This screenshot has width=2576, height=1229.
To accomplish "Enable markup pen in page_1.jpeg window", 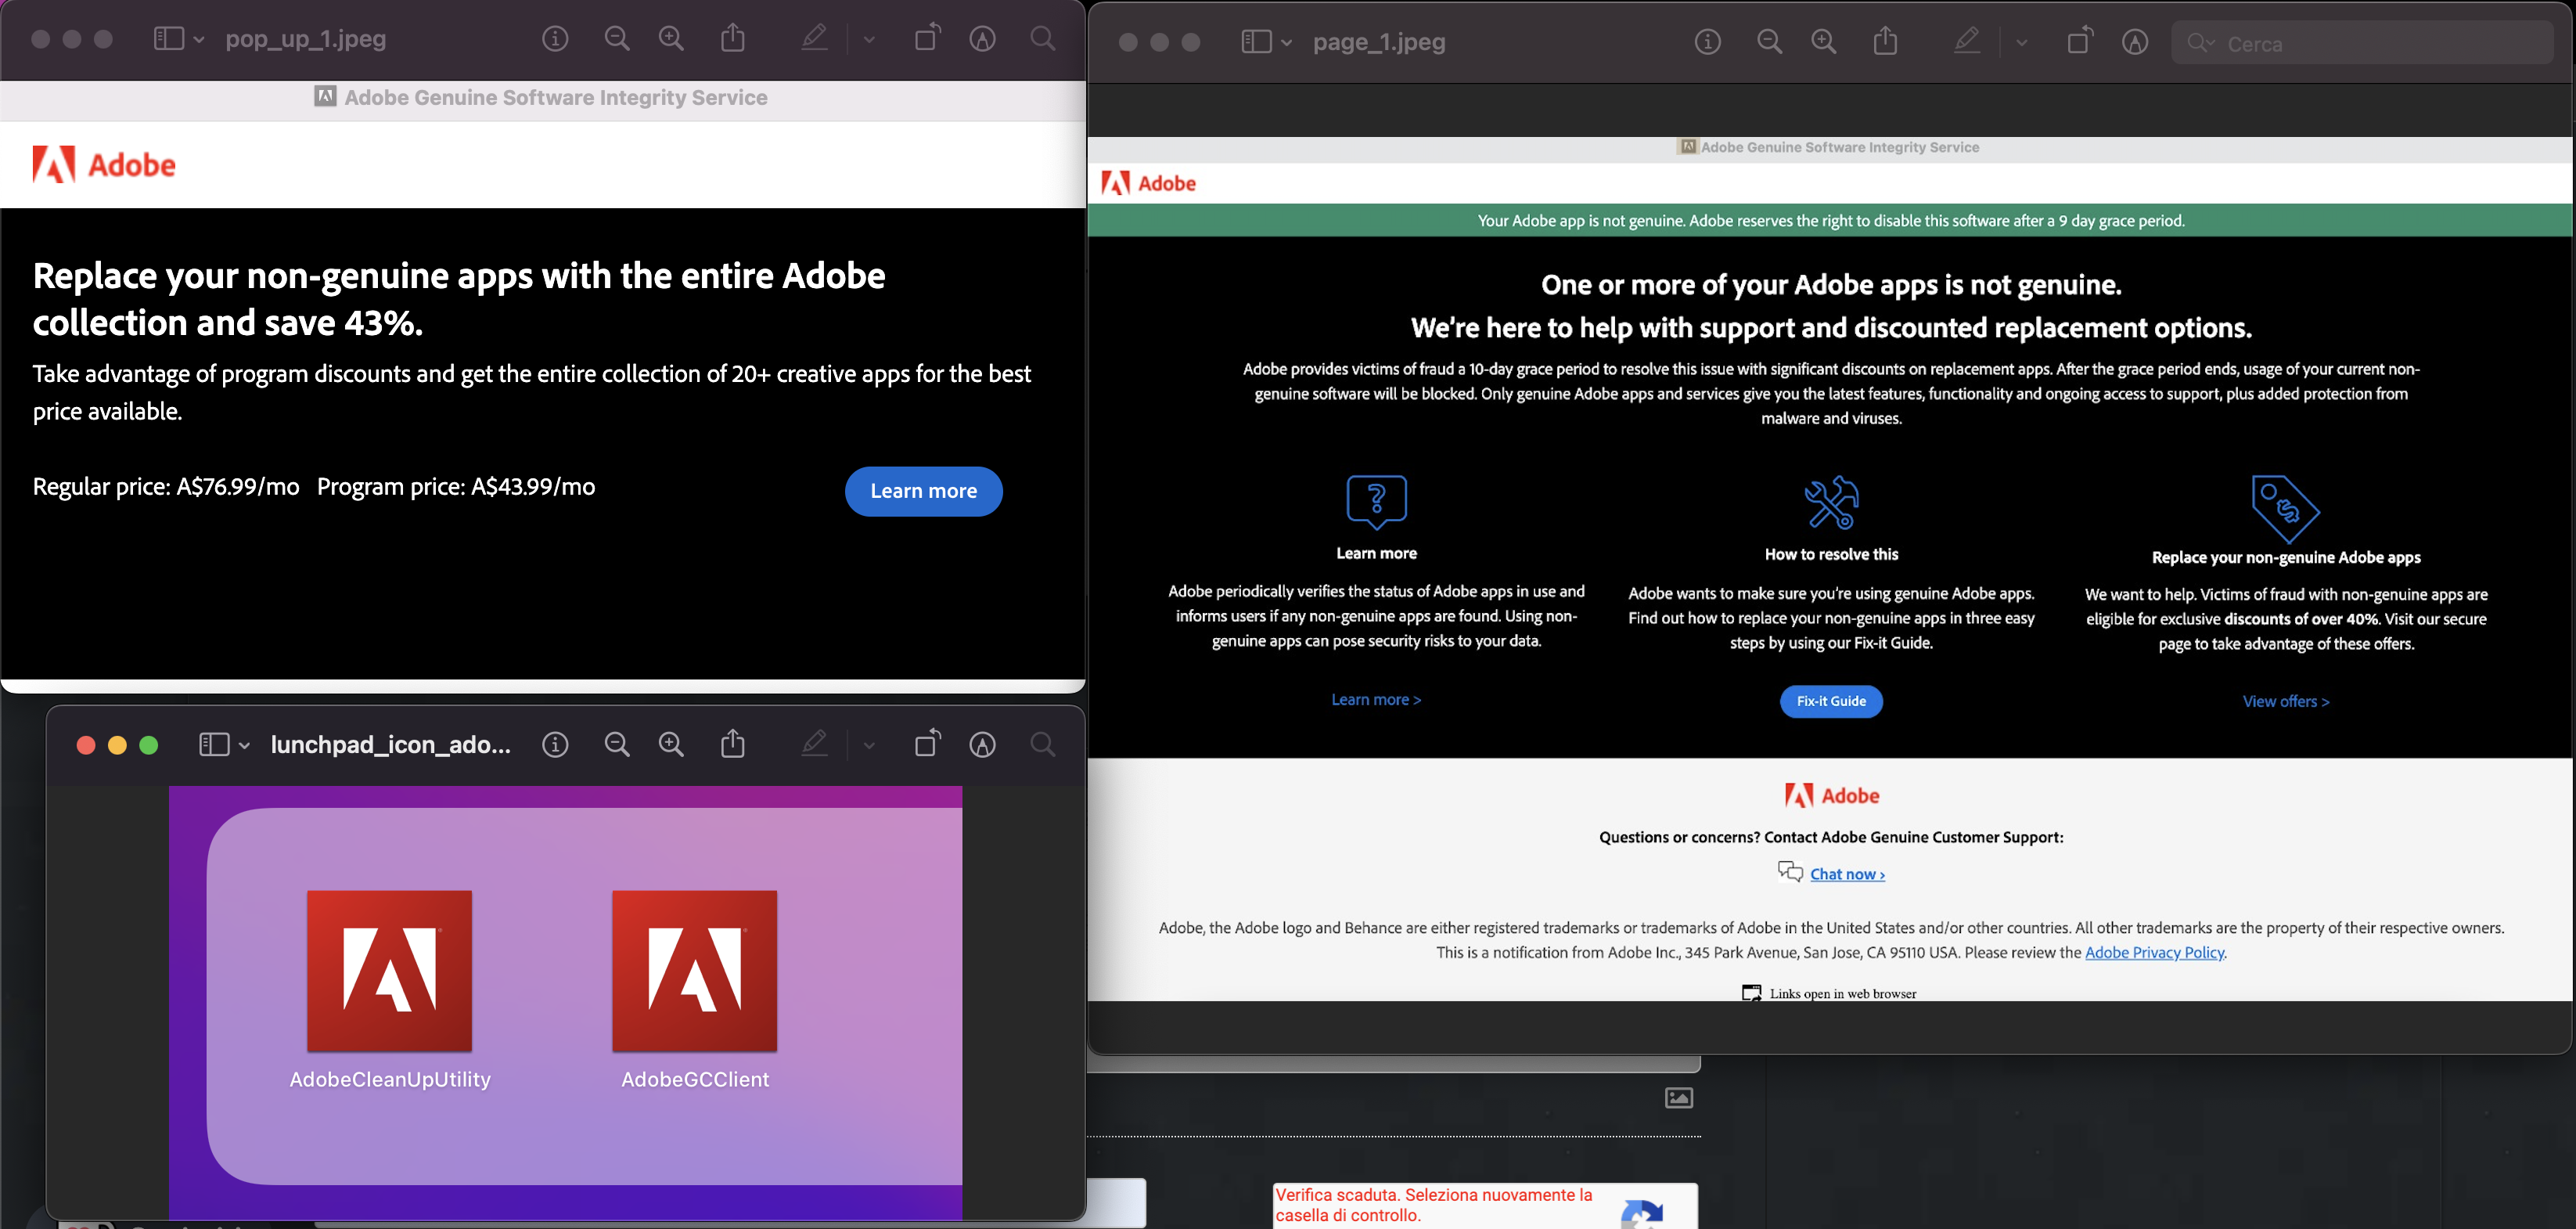I will point(1967,42).
